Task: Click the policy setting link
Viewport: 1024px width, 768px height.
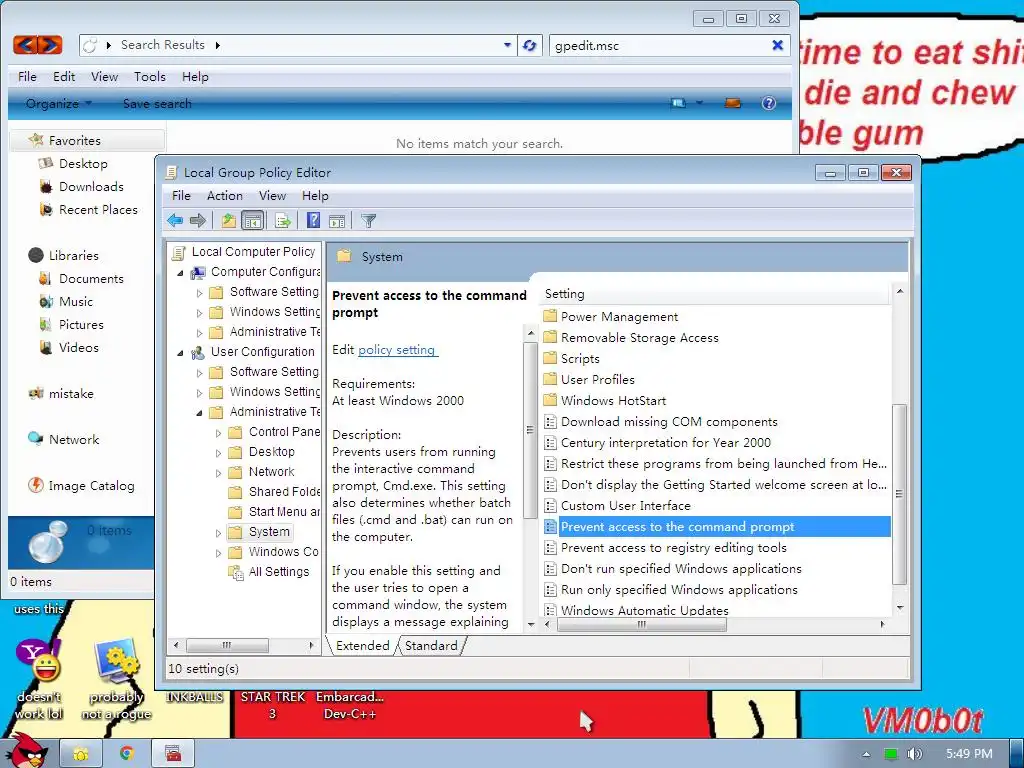Action: [397, 350]
